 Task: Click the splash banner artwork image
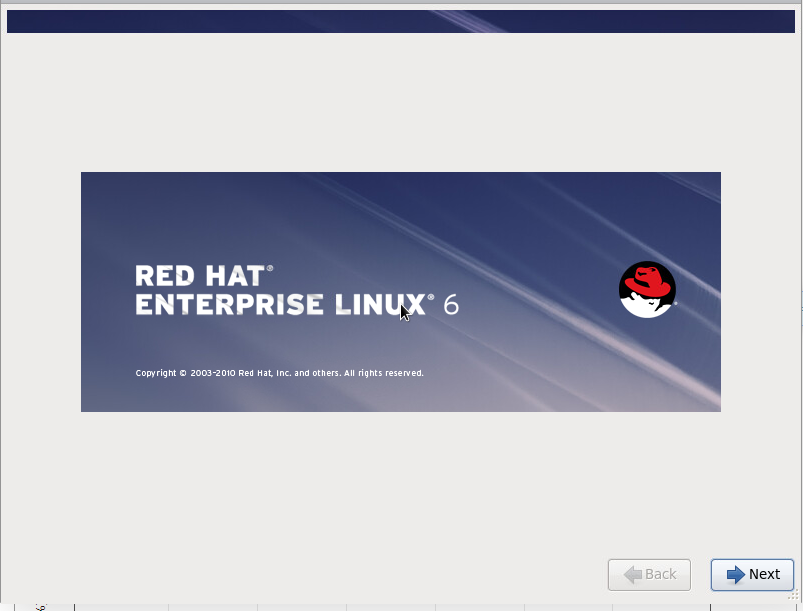[400, 292]
